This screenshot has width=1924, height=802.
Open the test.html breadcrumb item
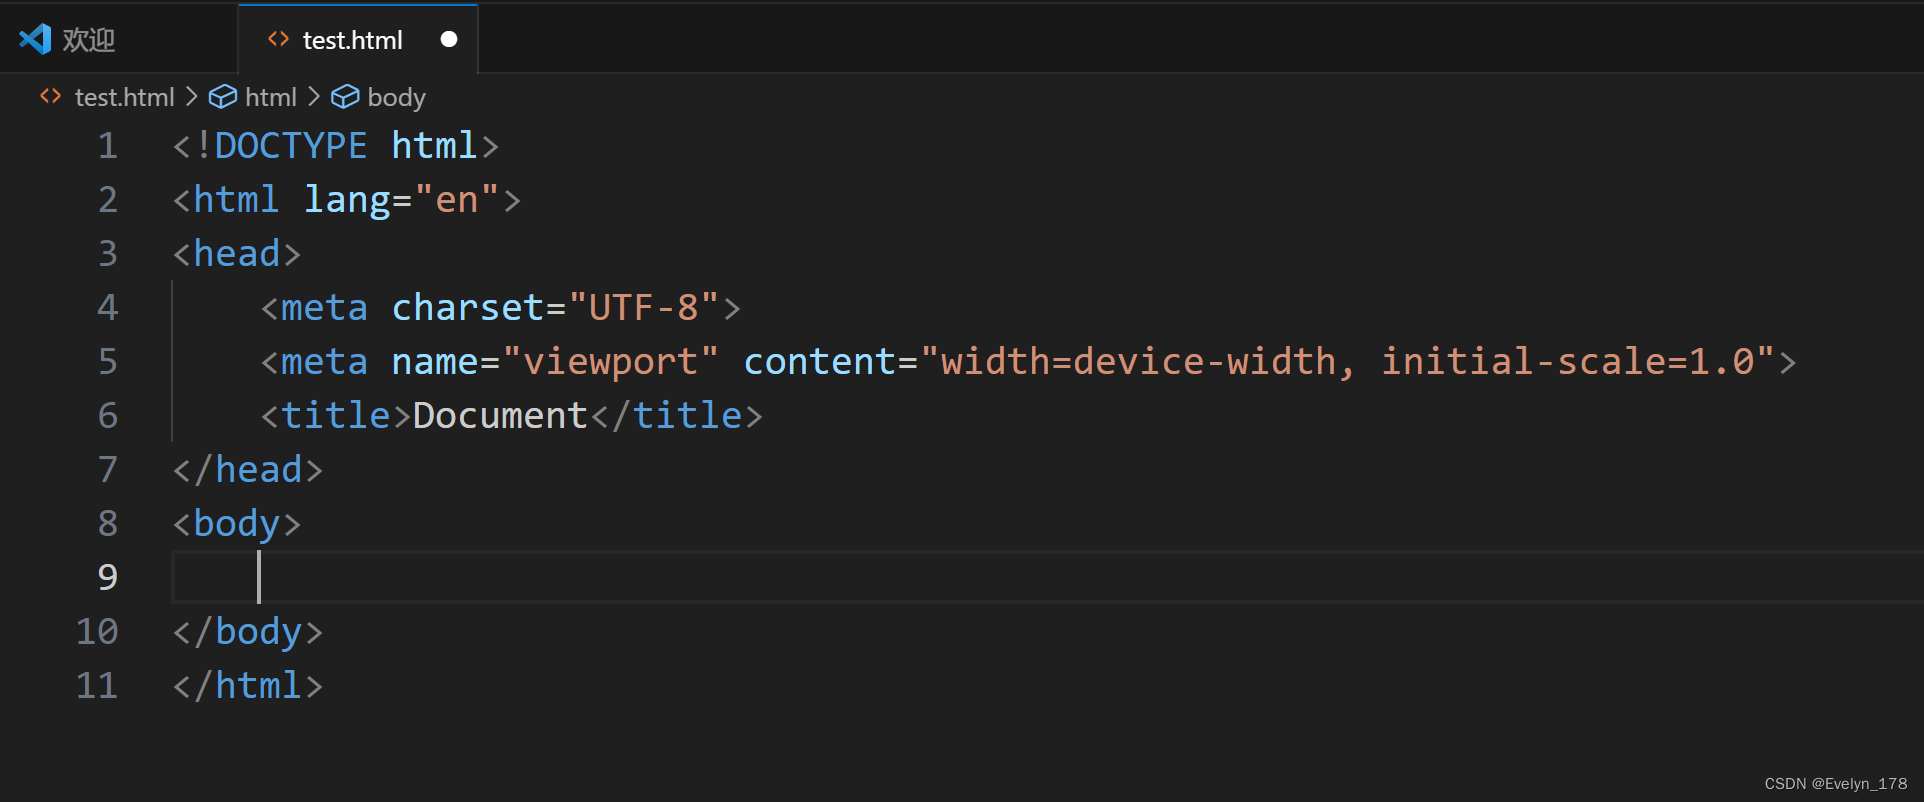[124, 97]
